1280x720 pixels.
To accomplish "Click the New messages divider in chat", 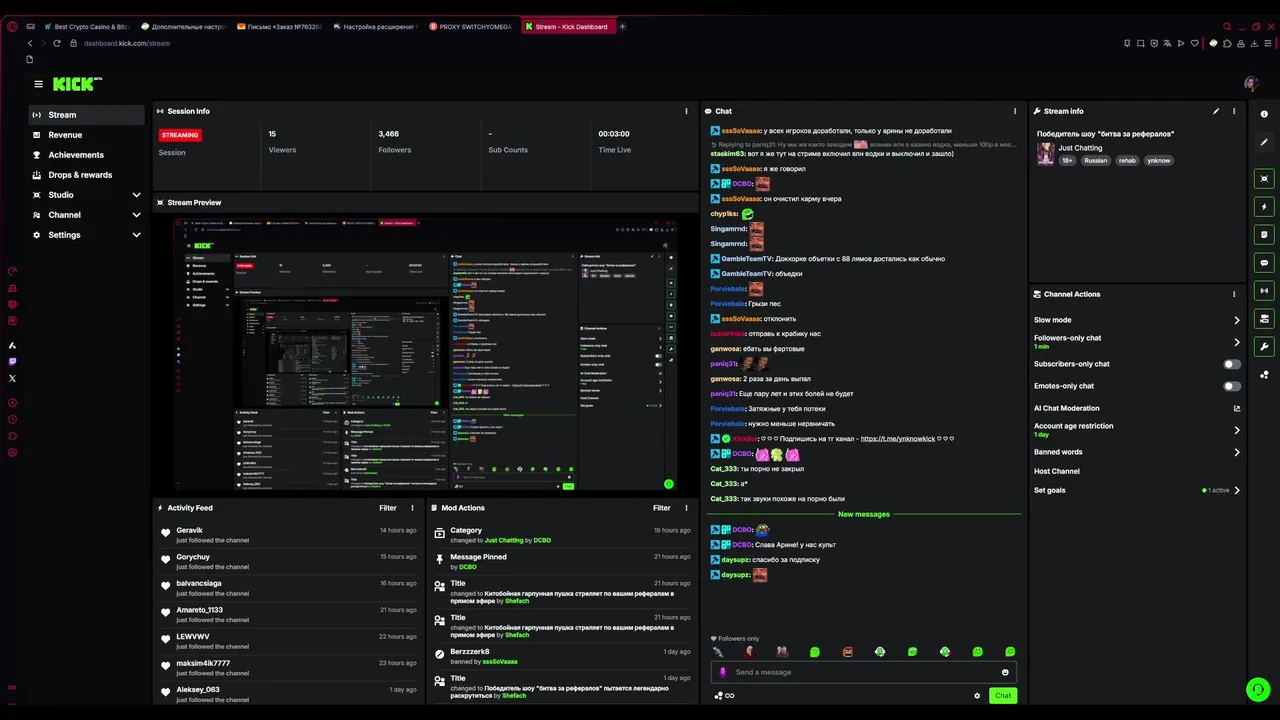I will point(864,514).
